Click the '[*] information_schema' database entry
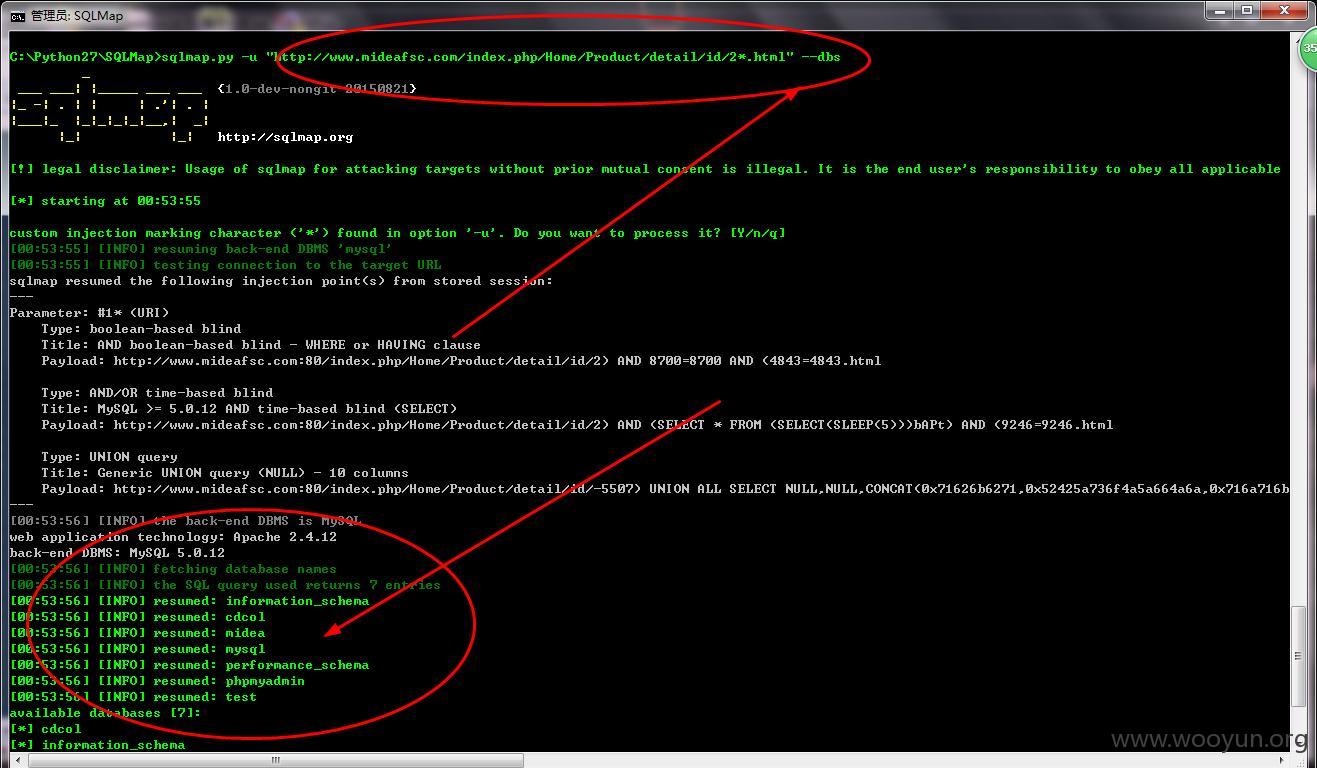The height and width of the screenshot is (768, 1317). tap(97, 745)
